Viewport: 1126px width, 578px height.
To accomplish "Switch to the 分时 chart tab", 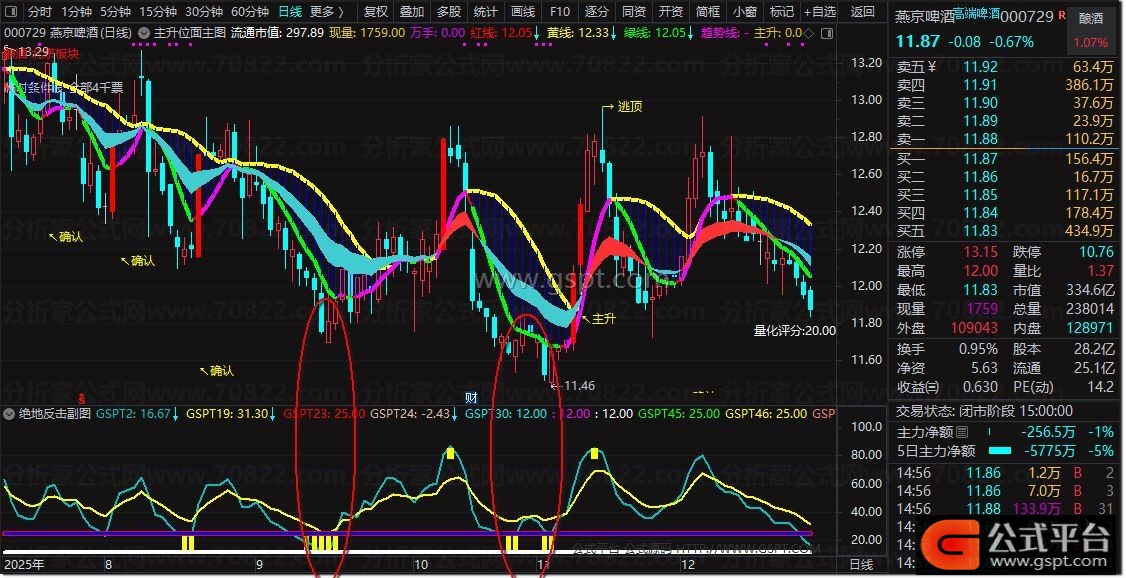I will 39,12.
